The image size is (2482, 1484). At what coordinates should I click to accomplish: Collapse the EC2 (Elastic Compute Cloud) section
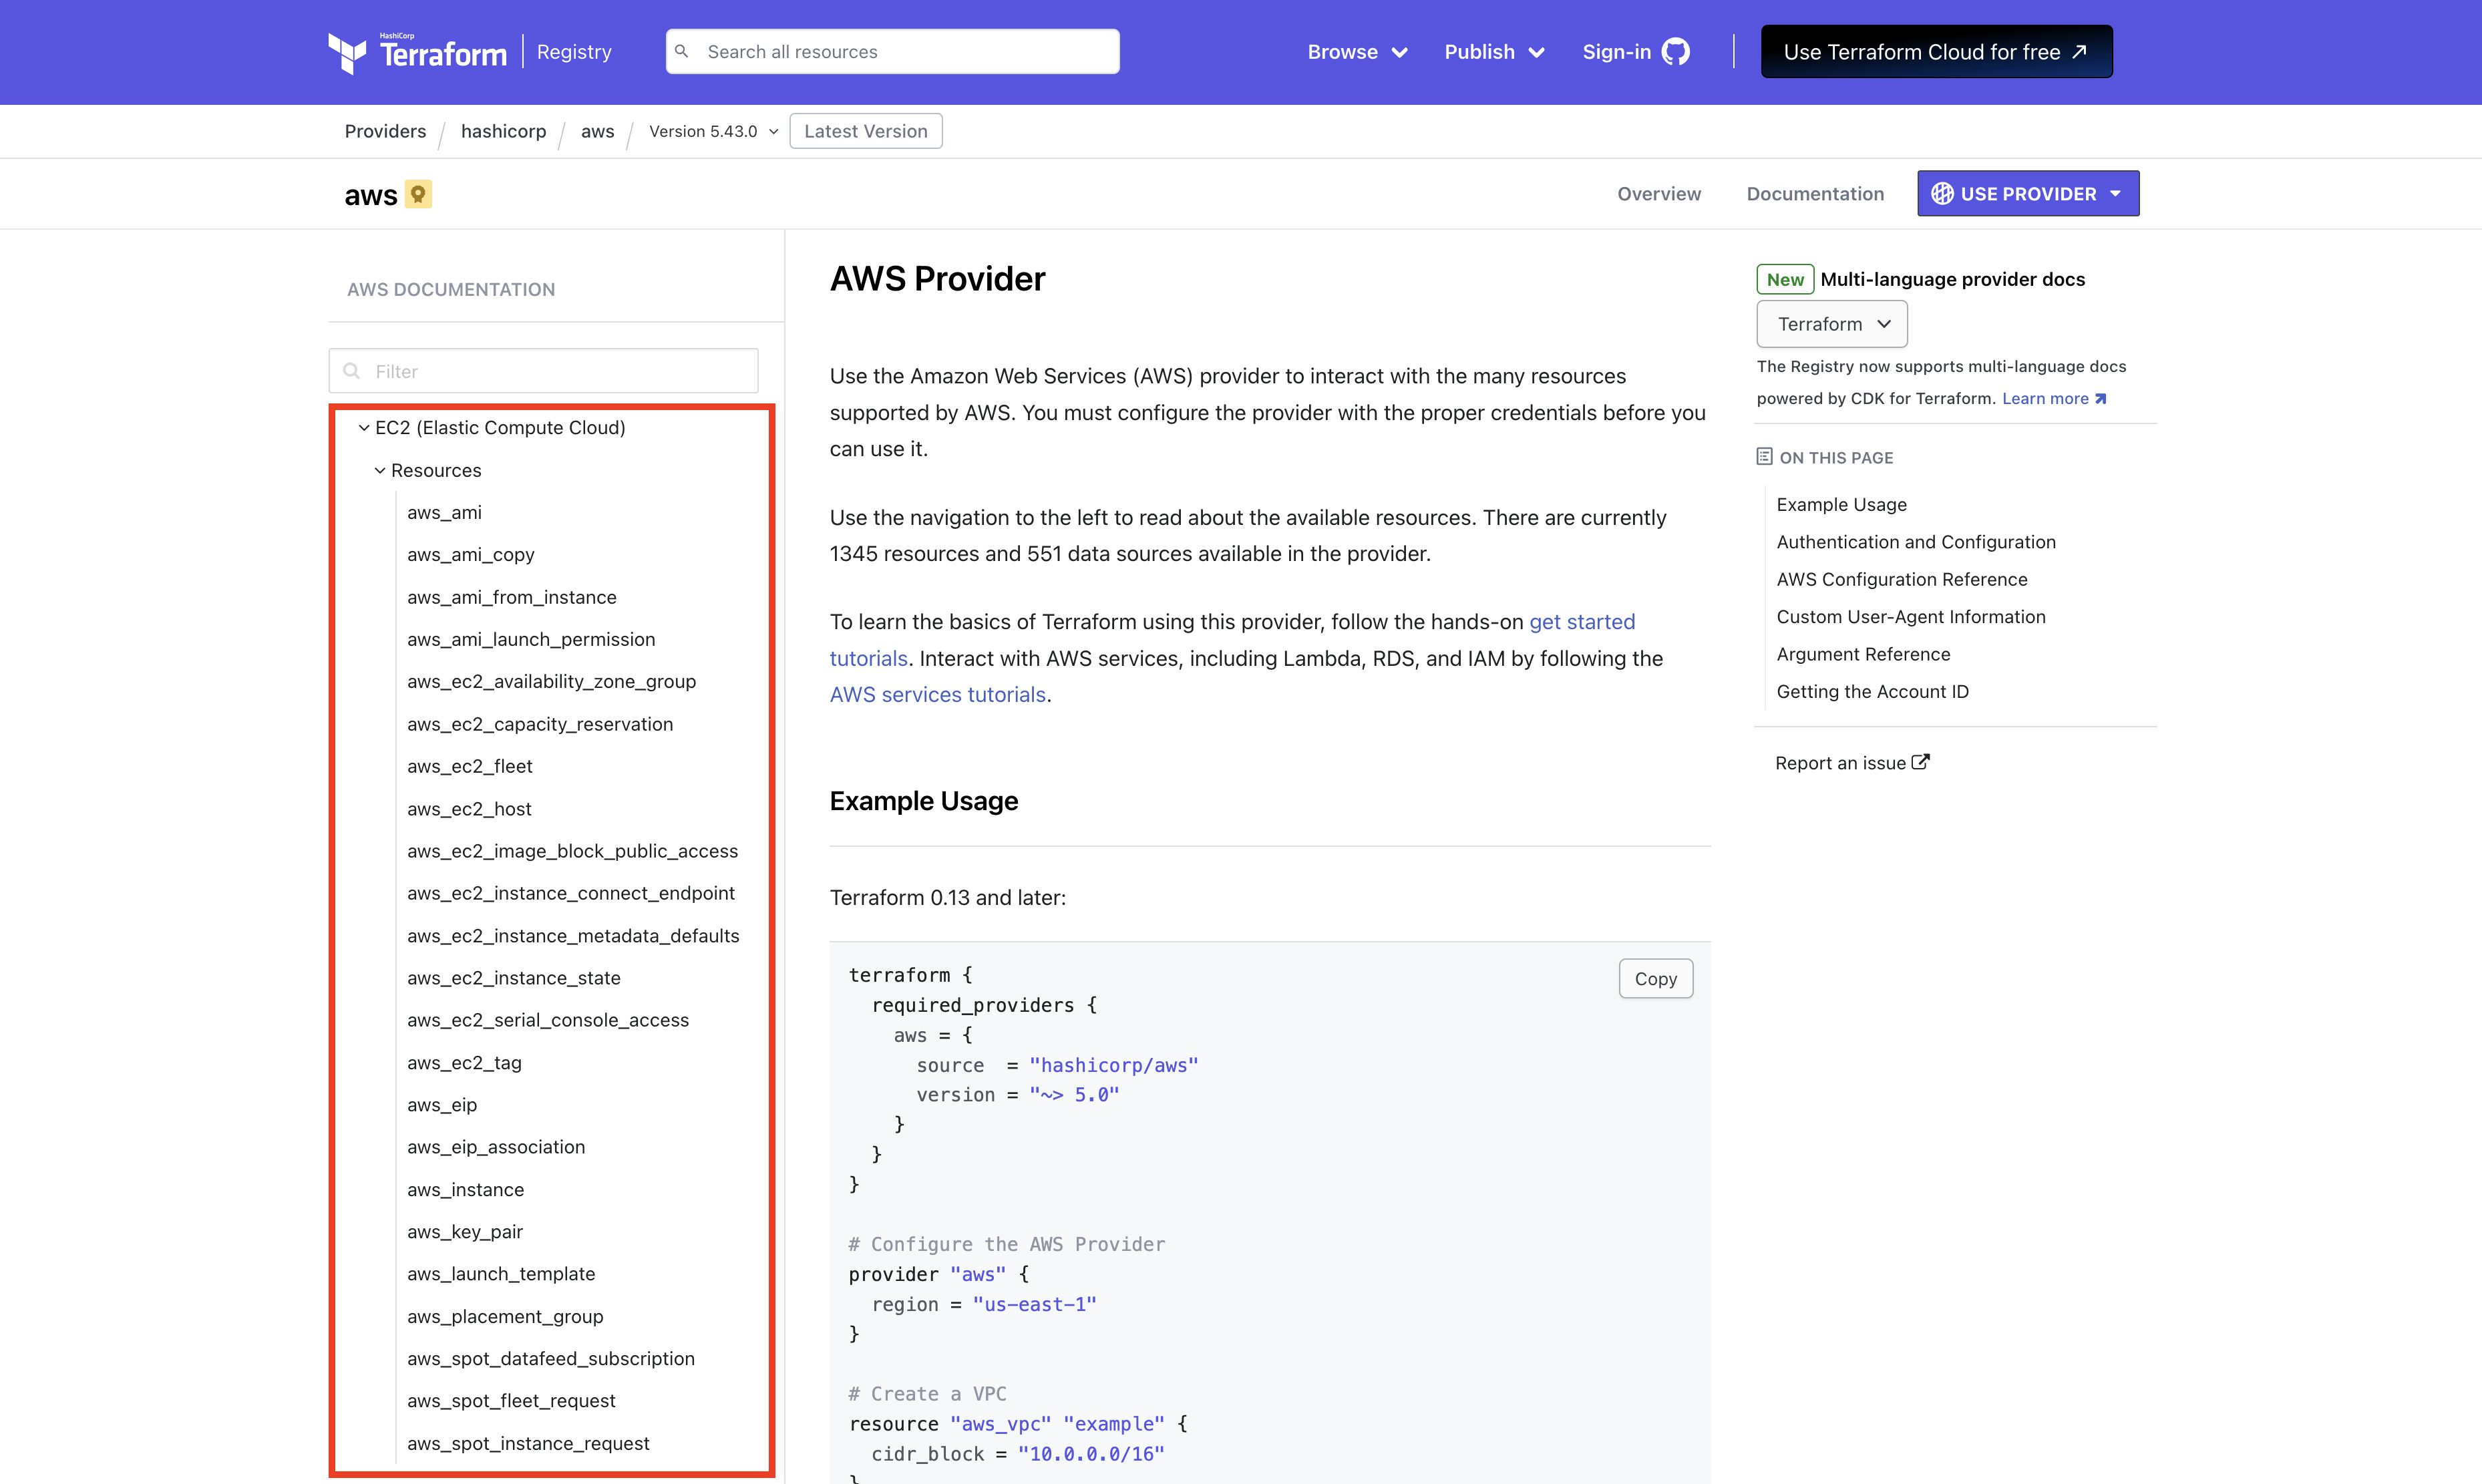492,428
